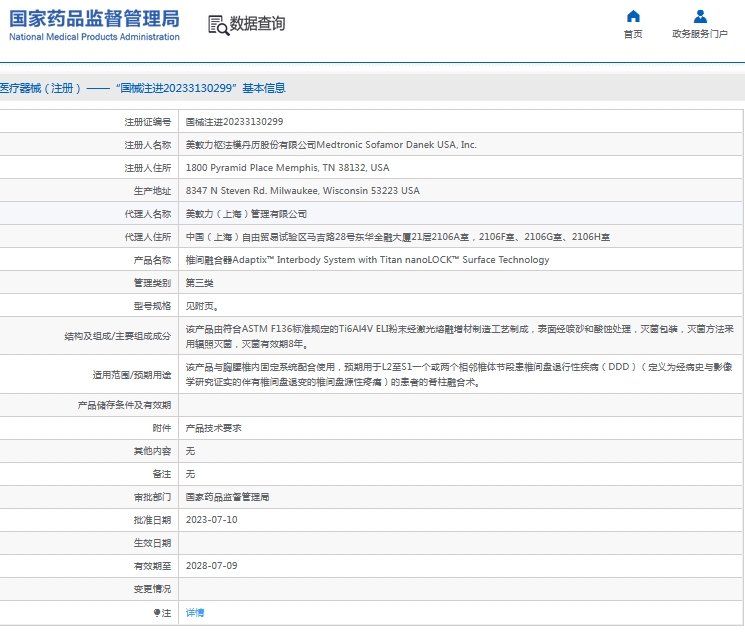Screen dimensions: 745x633
Task: Select the agent address in 上海 value
Action: click(397, 237)
